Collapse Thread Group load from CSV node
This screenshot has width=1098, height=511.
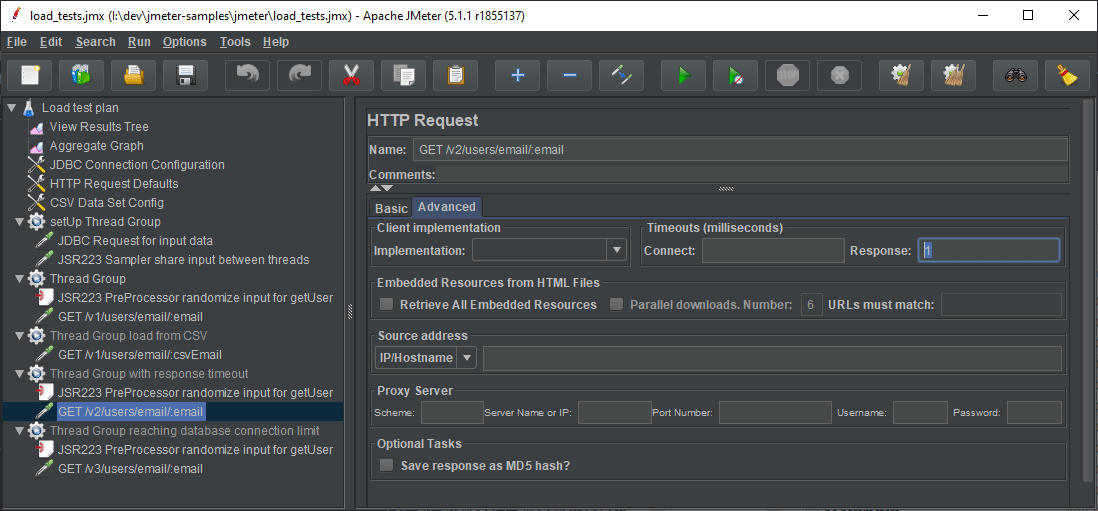click(20, 335)
